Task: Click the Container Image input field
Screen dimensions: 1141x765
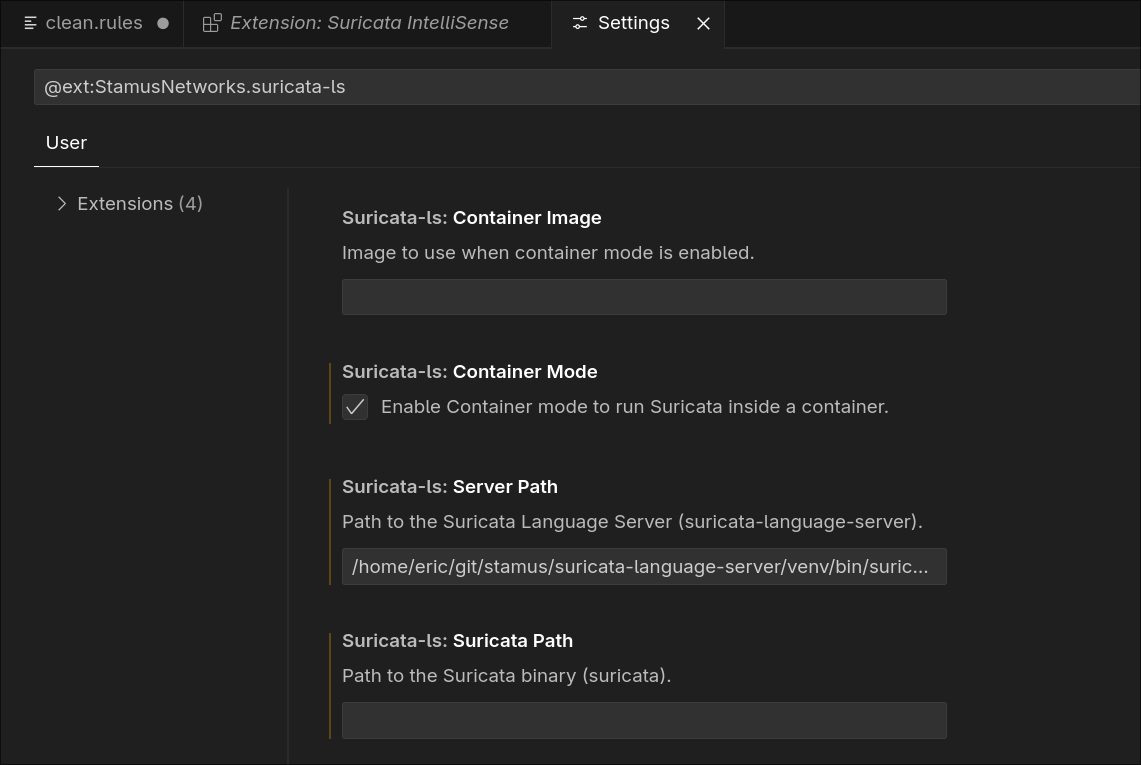Action: click(644, 296)
